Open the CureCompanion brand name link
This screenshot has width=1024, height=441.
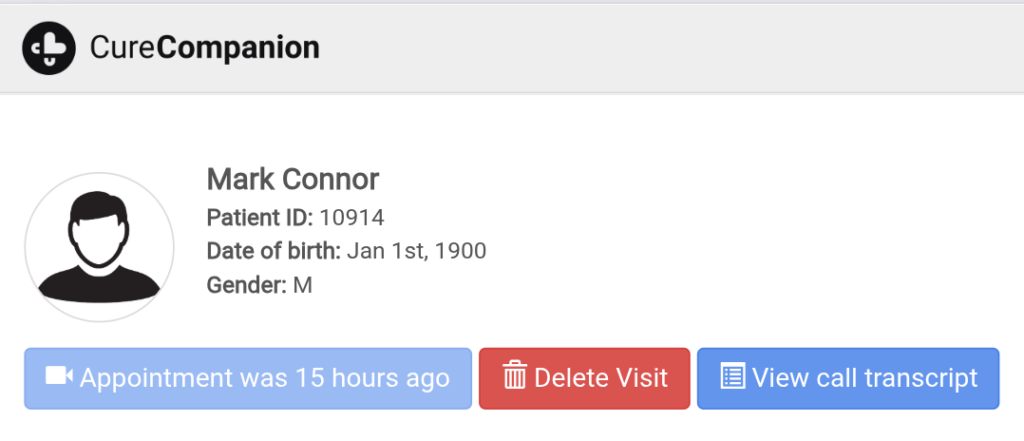pyautogui.click(x=204, y=47)
